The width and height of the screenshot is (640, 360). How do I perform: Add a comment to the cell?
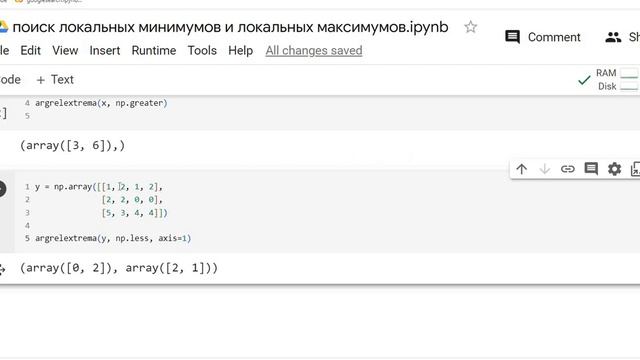point(591,169)
